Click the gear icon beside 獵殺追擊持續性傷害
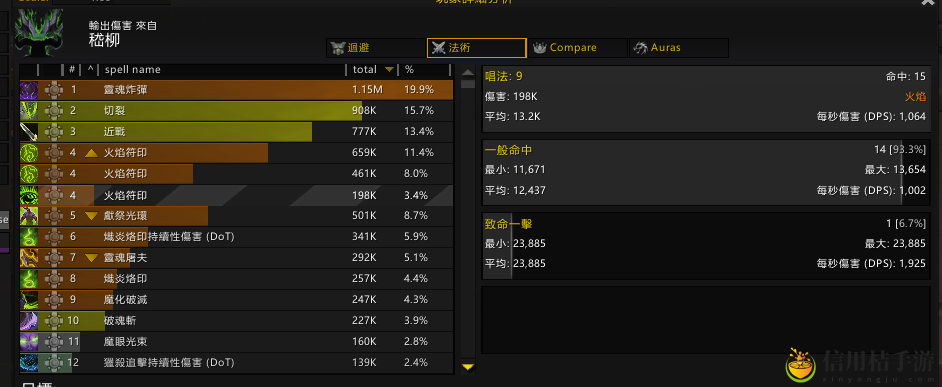 tap(53, 363)
